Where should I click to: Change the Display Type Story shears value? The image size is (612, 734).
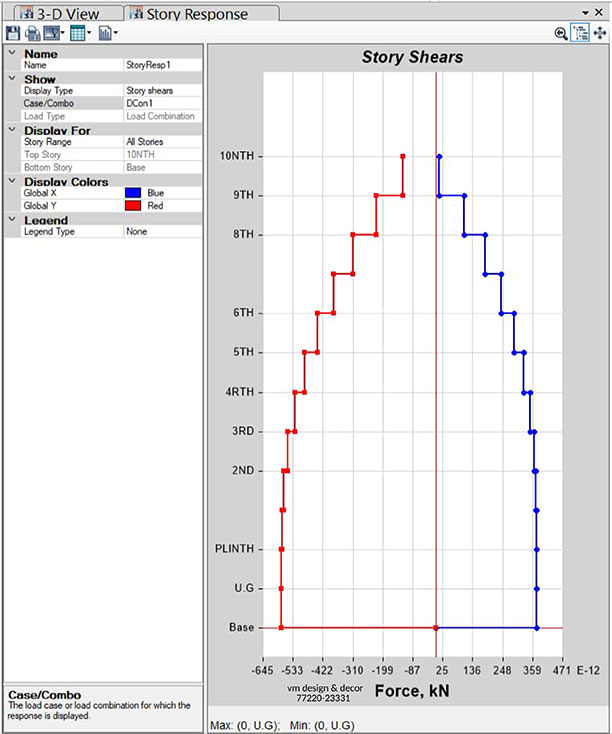pyautogui.click(x=162, y=90)
